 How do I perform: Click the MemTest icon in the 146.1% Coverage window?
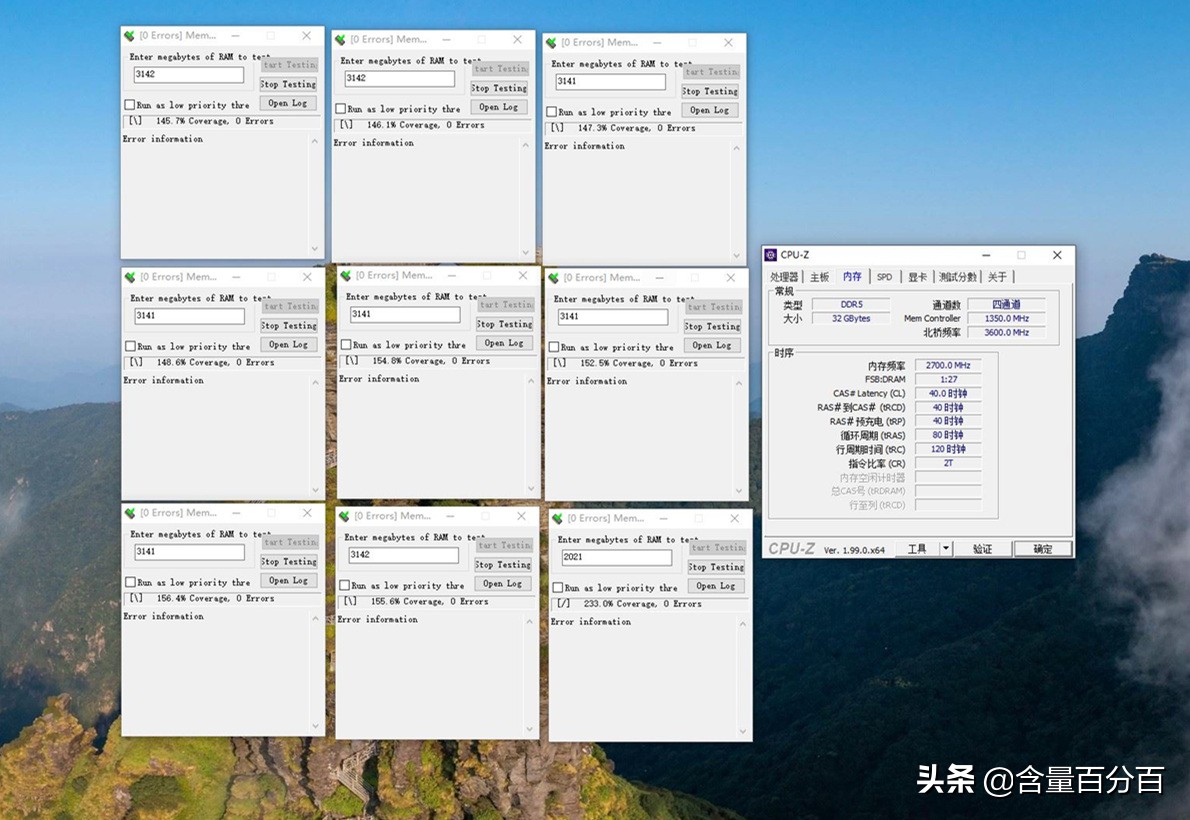pos(341,40)
